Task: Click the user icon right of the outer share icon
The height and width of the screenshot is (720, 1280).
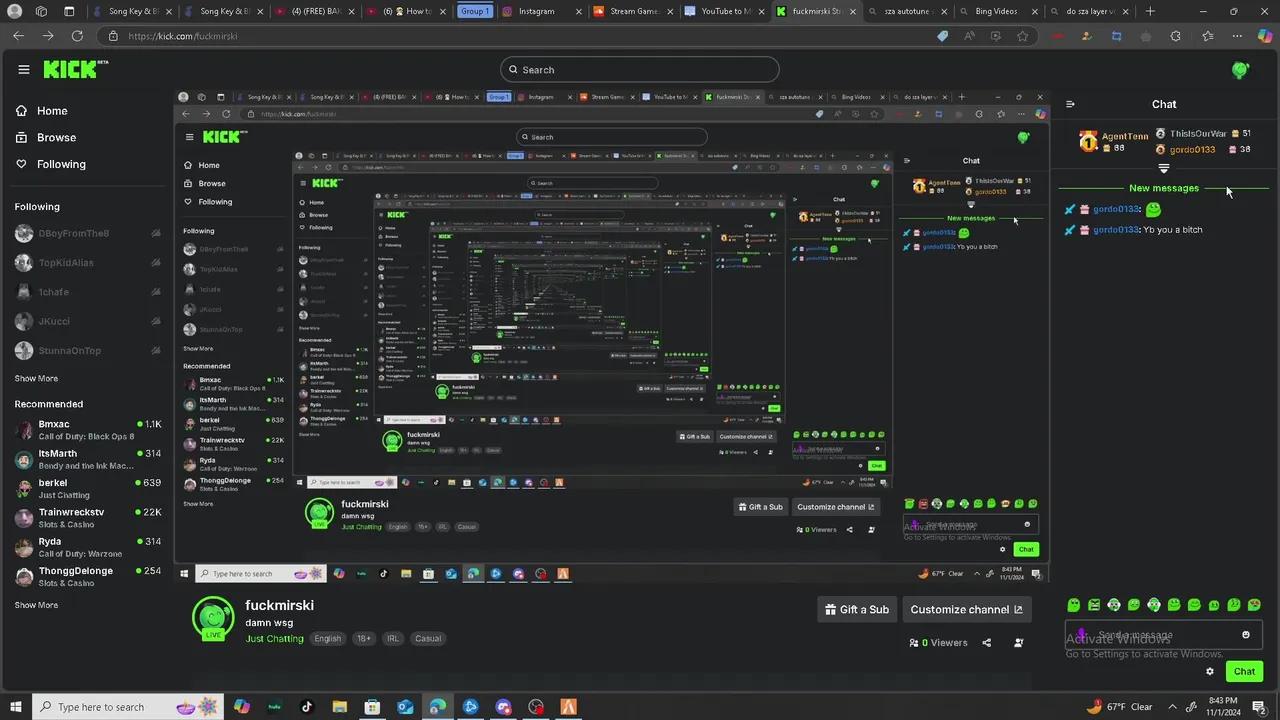Action: point(1019,643)
